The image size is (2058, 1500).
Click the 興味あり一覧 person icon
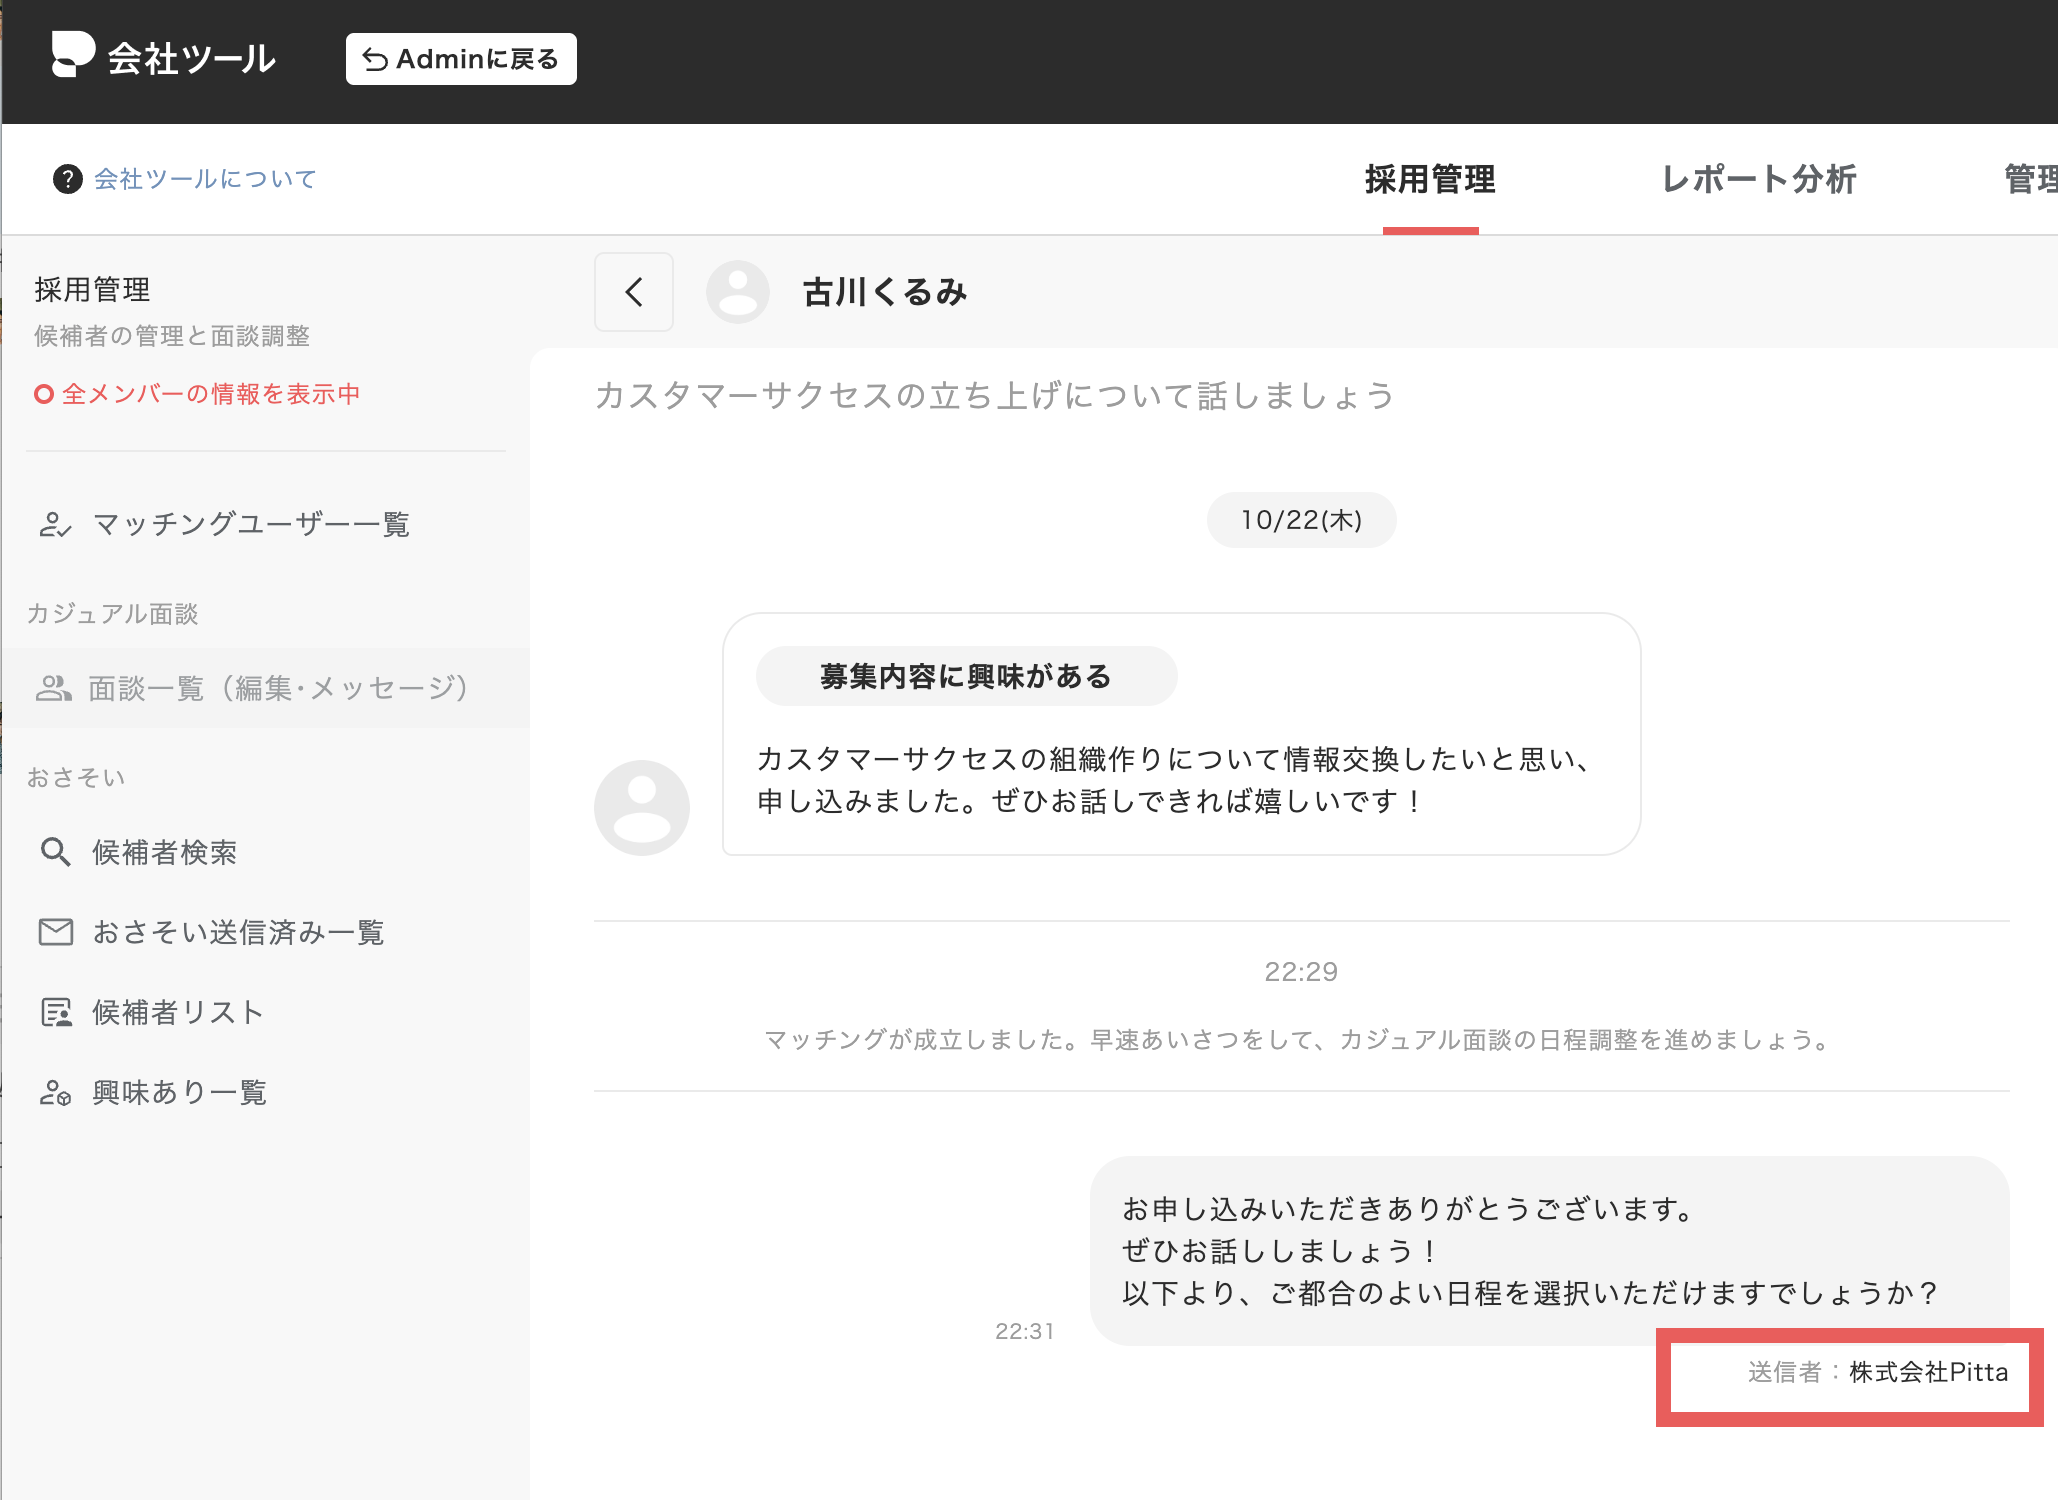coord(55,1092)
